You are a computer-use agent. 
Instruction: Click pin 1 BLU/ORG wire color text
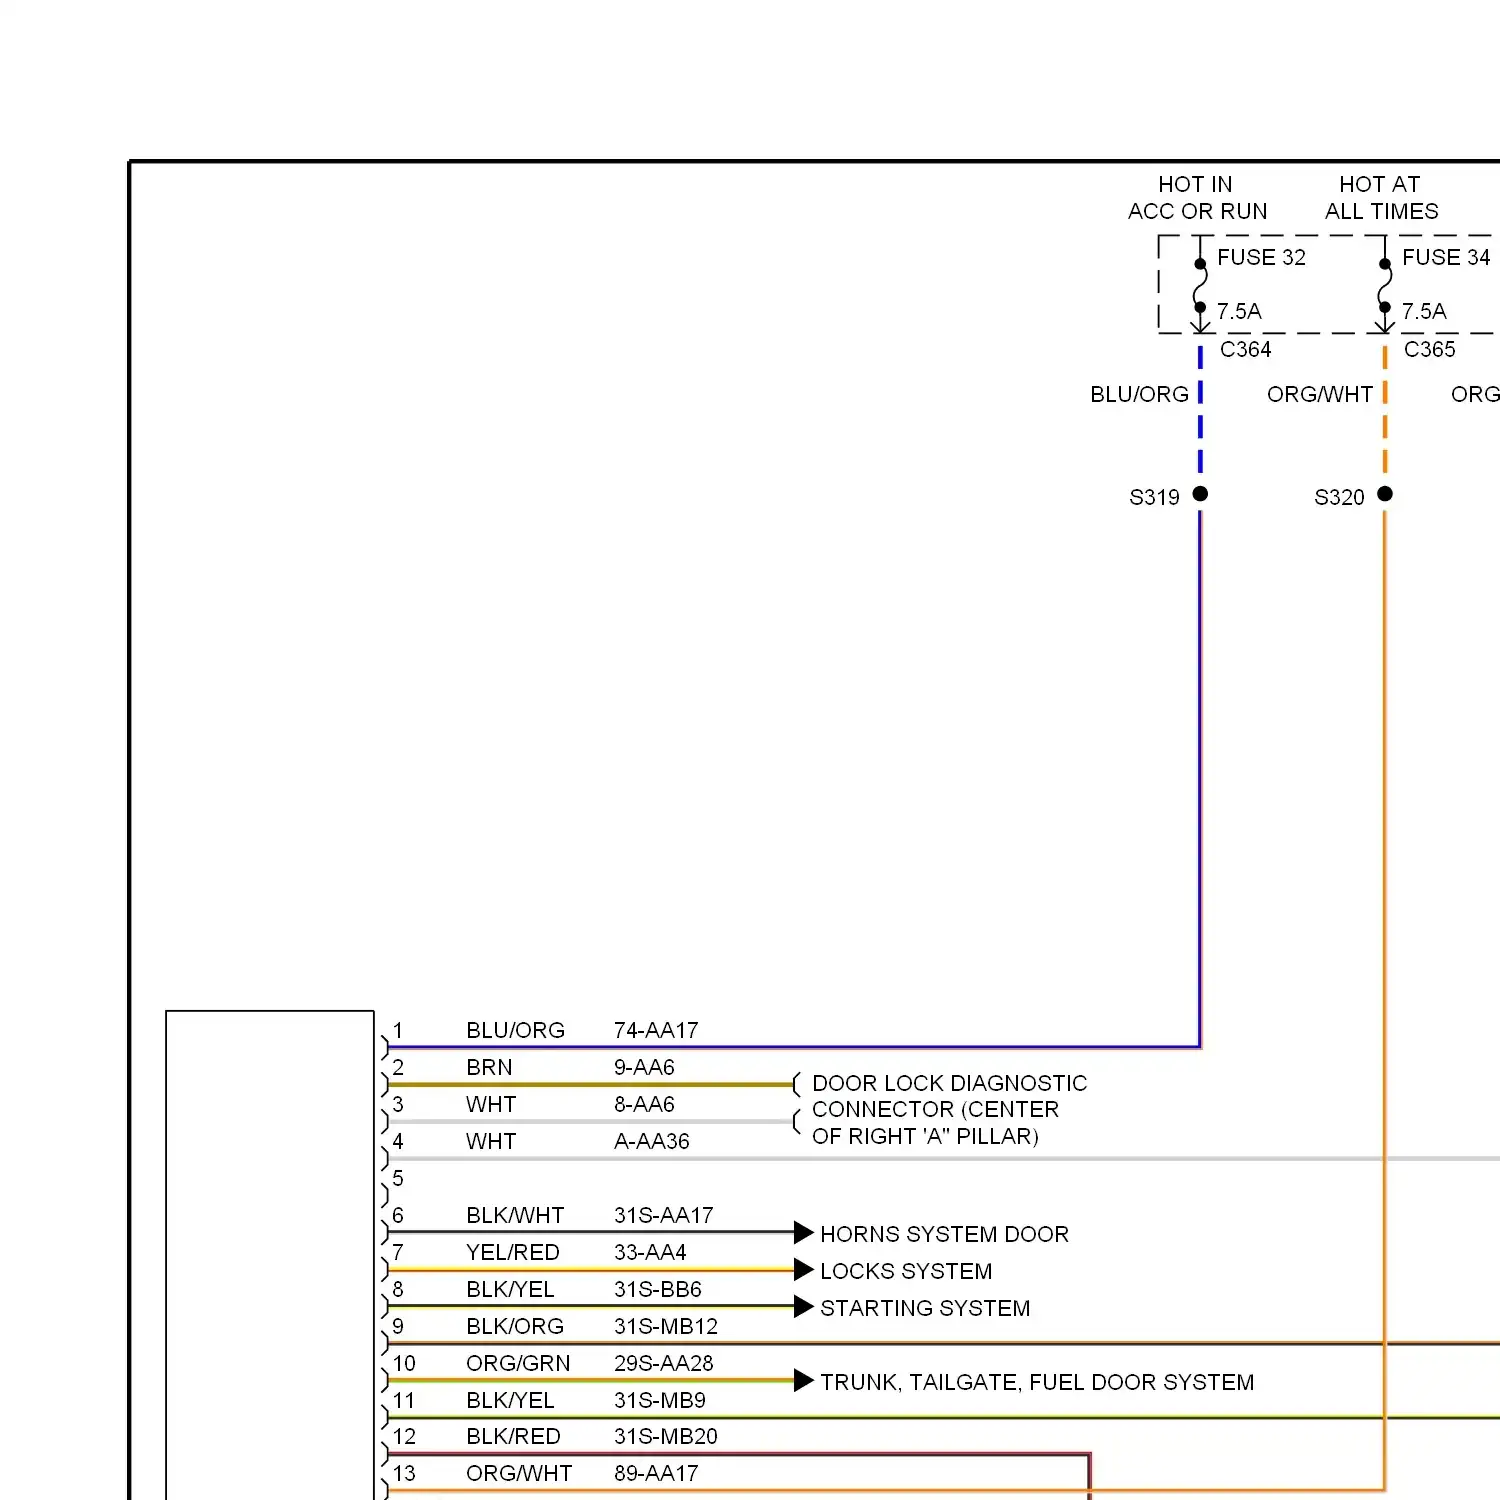(515, 1030)
